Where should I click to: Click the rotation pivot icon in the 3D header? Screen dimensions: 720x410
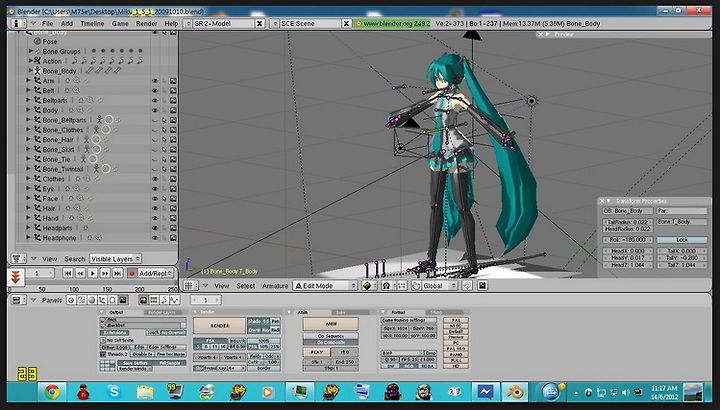(x=387, y=286)
